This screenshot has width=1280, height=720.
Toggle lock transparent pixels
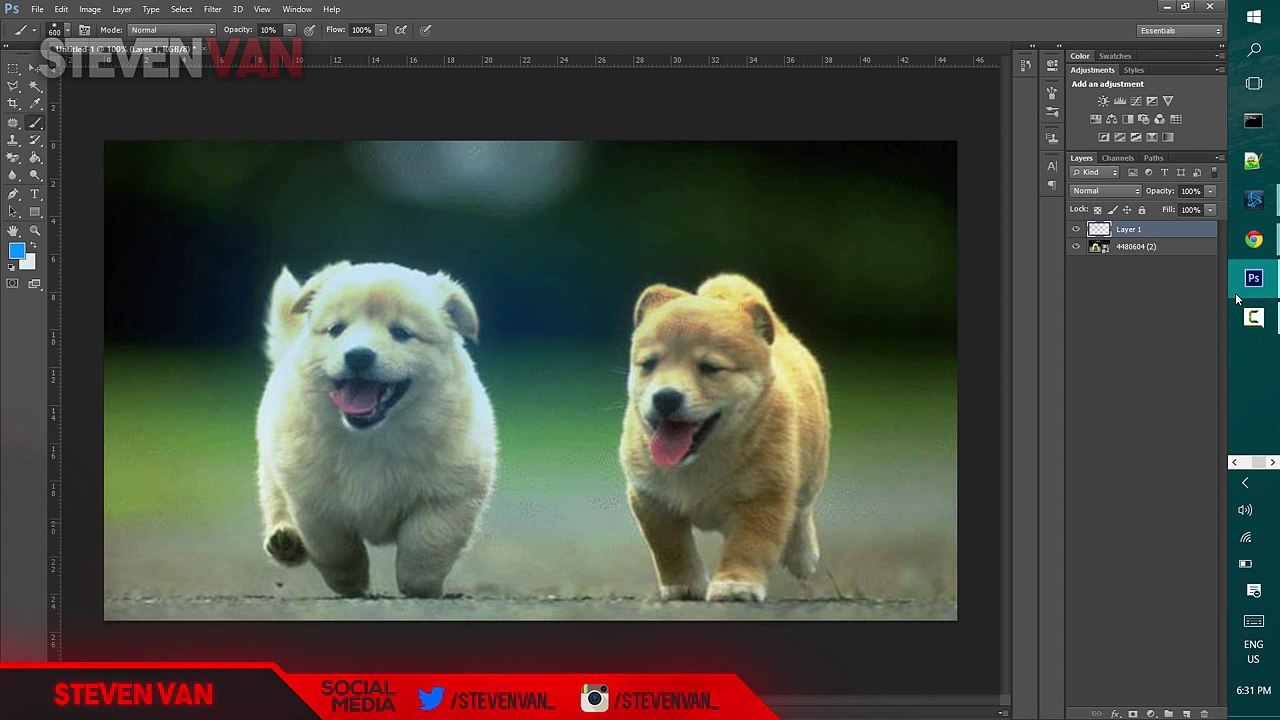[x=1097, y=210]
